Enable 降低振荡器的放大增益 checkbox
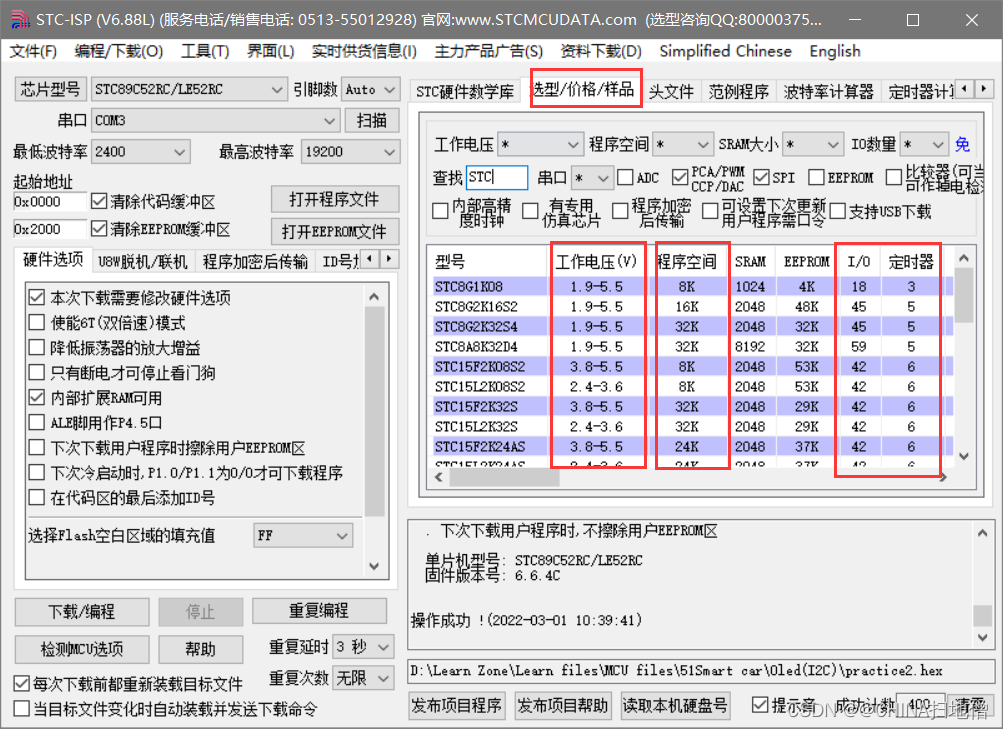1003x729 pixels. pos(37,347)
